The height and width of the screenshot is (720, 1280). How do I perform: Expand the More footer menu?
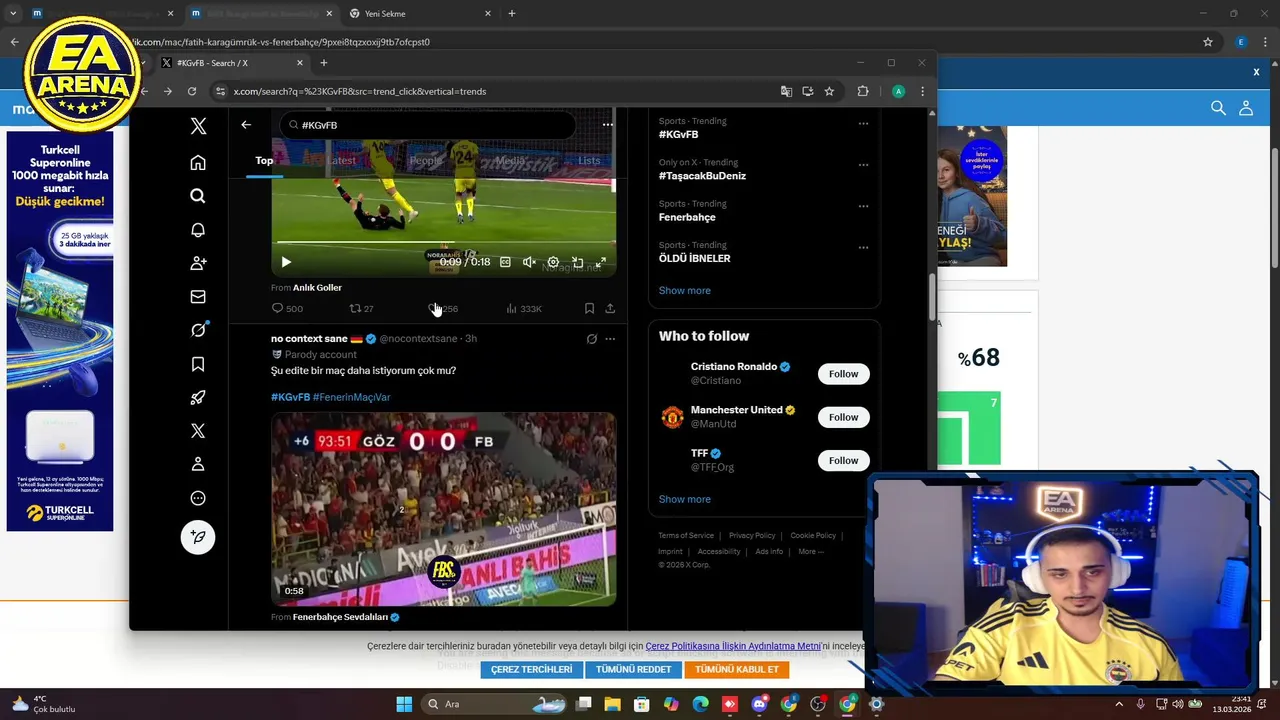811,551
